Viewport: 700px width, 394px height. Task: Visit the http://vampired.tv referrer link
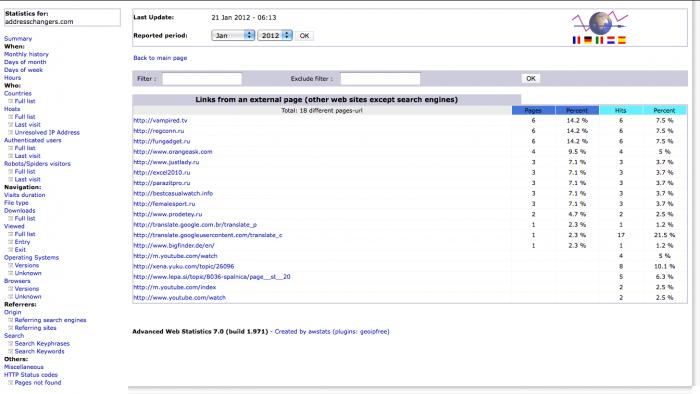160,120
